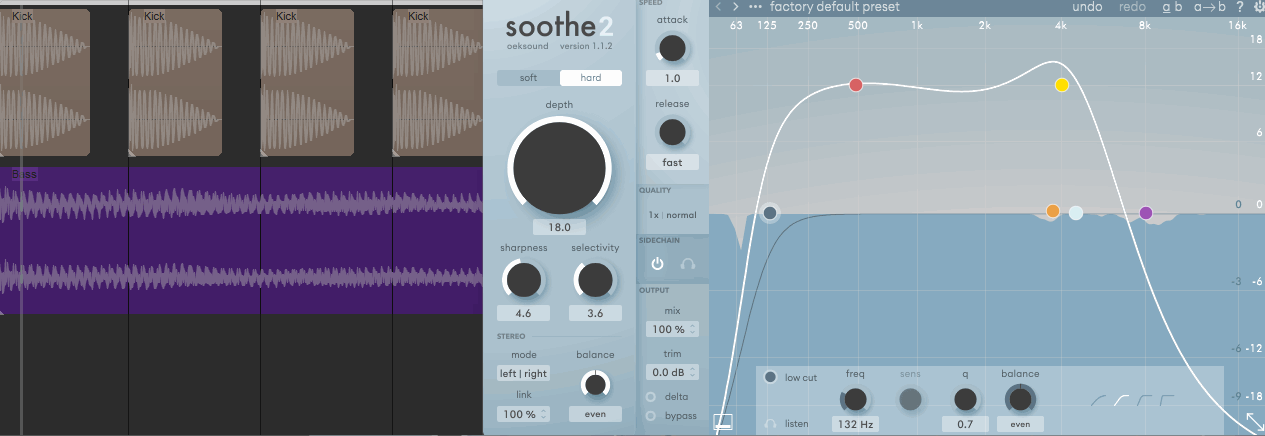1265x436 pixels.
Task: Click the band balance knob
Action: pos(1020,400)
